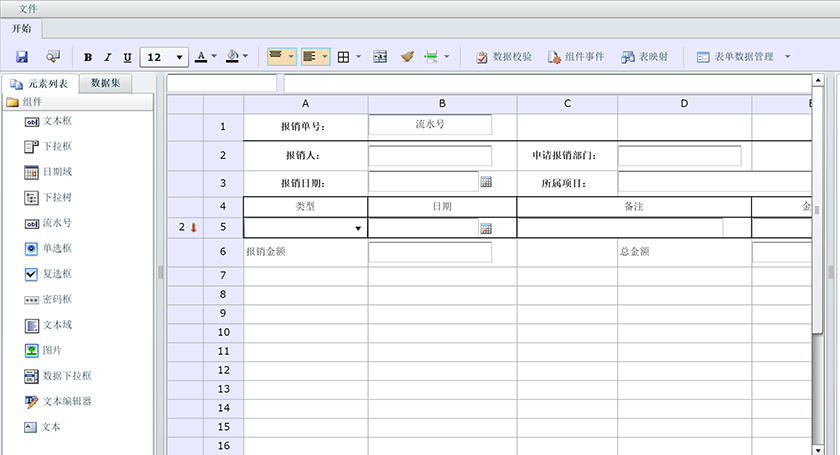840x455 pixels.
Task: Apply the background fill bucket icon
Action: pyautogui.click(x=232, y=56)
